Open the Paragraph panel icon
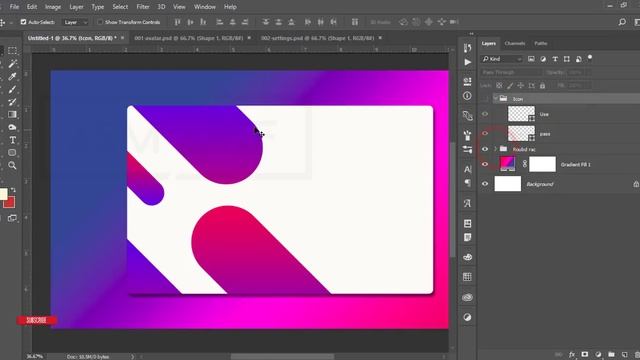 click(467, 182)
